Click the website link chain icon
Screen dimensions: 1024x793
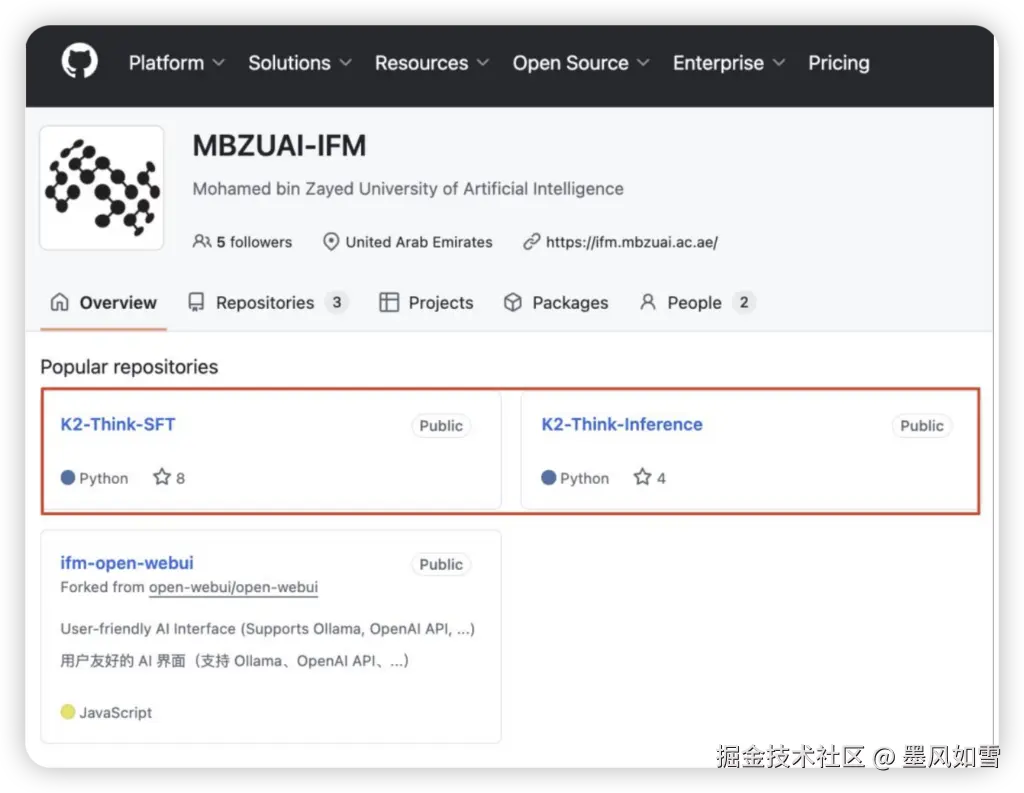click(x=532, y=242)
